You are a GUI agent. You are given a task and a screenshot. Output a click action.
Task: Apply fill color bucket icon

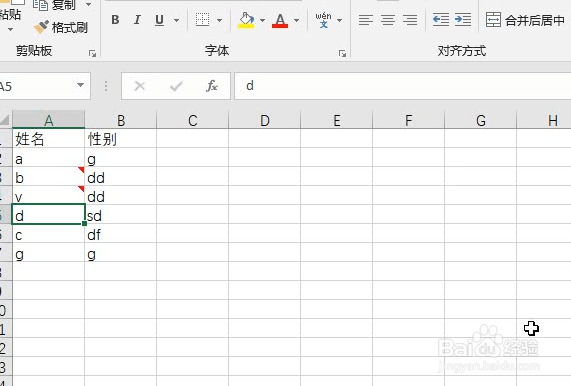pos(246,20)
